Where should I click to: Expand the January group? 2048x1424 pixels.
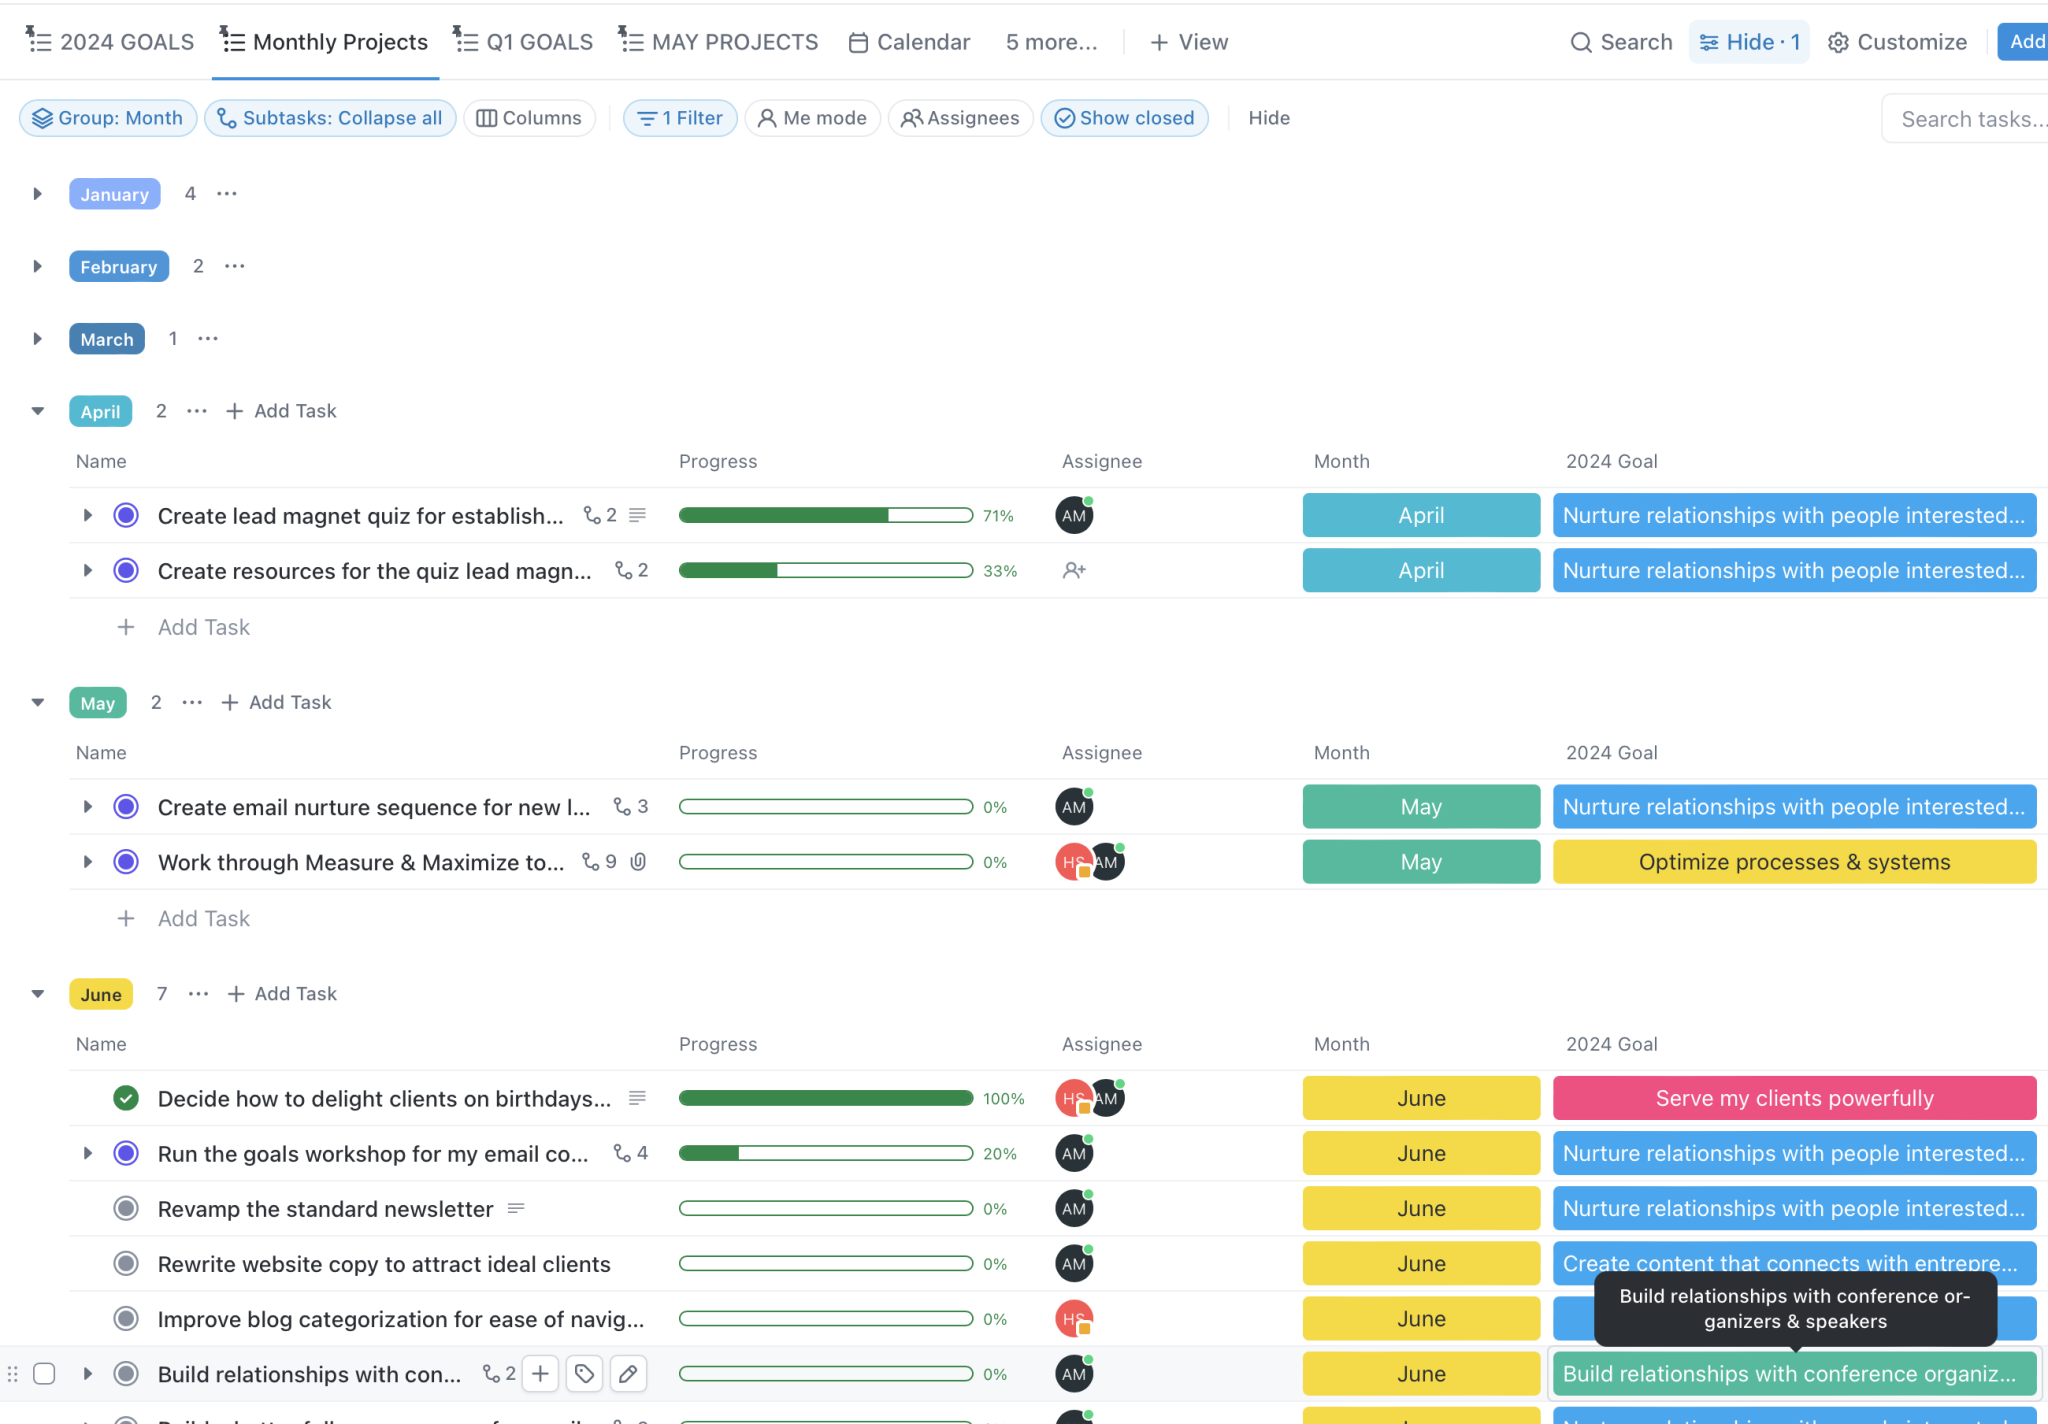point(37,194)
